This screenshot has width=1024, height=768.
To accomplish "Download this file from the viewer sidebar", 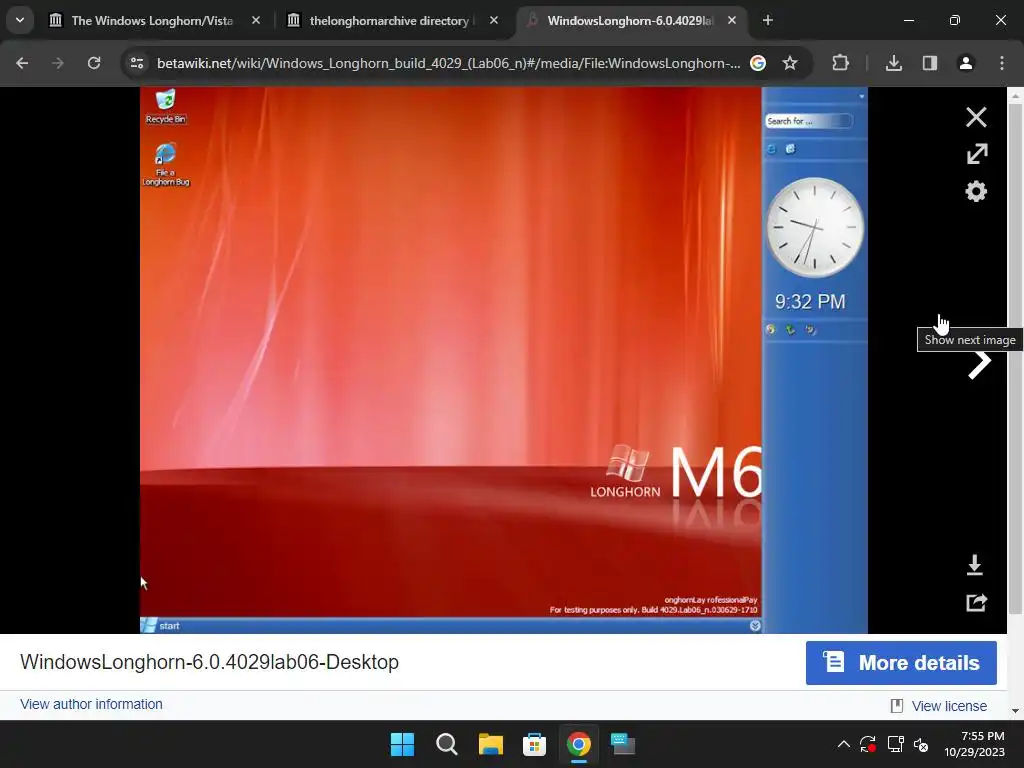I will pos(974,565).
